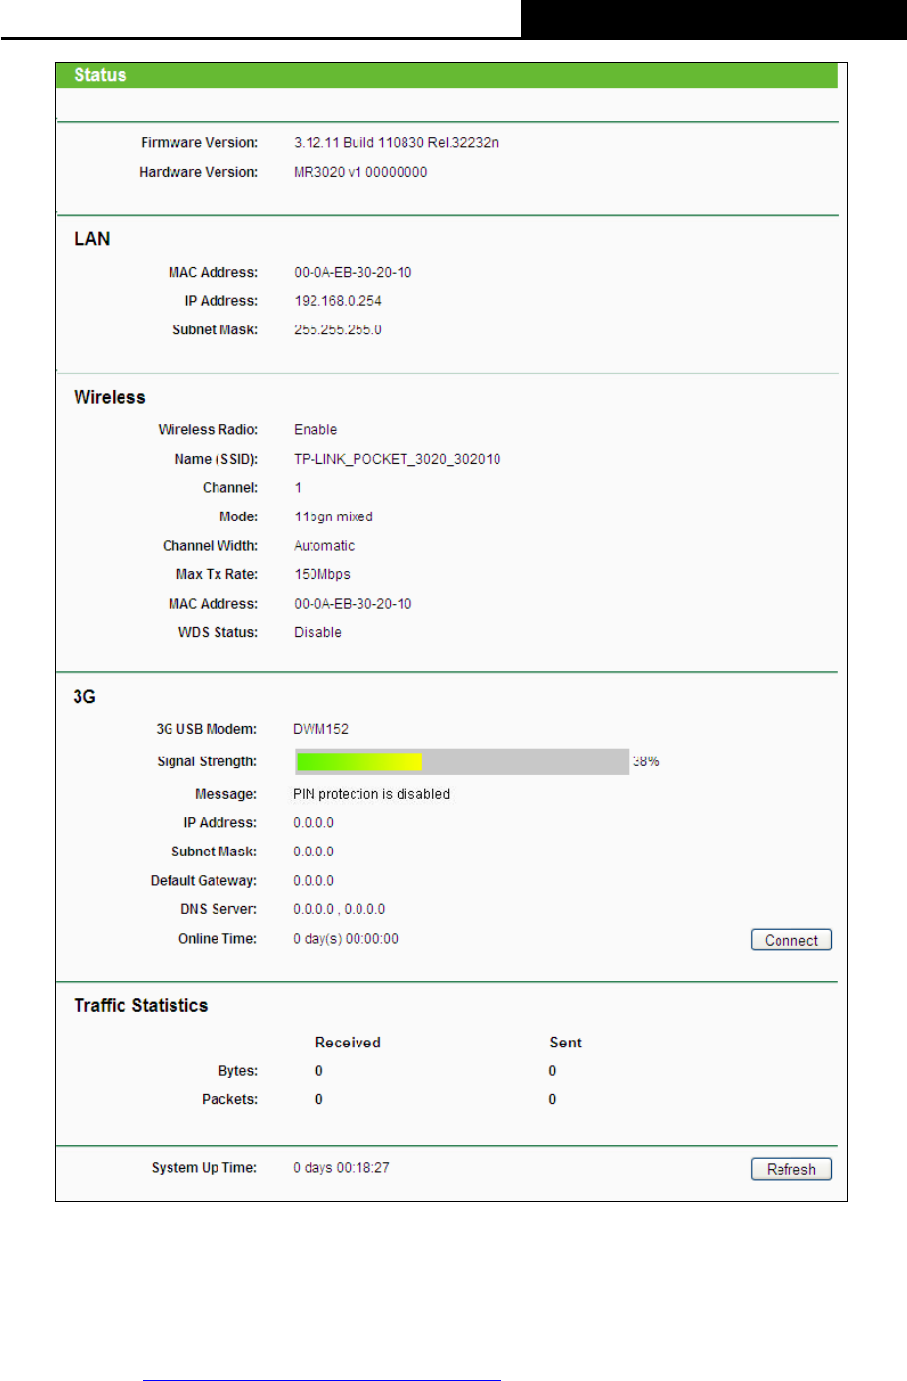Click the Sent column header
The image size is (907, 1381).
(565, 1042)
